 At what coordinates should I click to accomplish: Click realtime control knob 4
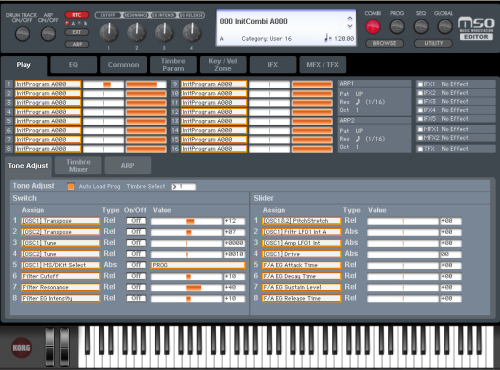coord(192,32)
